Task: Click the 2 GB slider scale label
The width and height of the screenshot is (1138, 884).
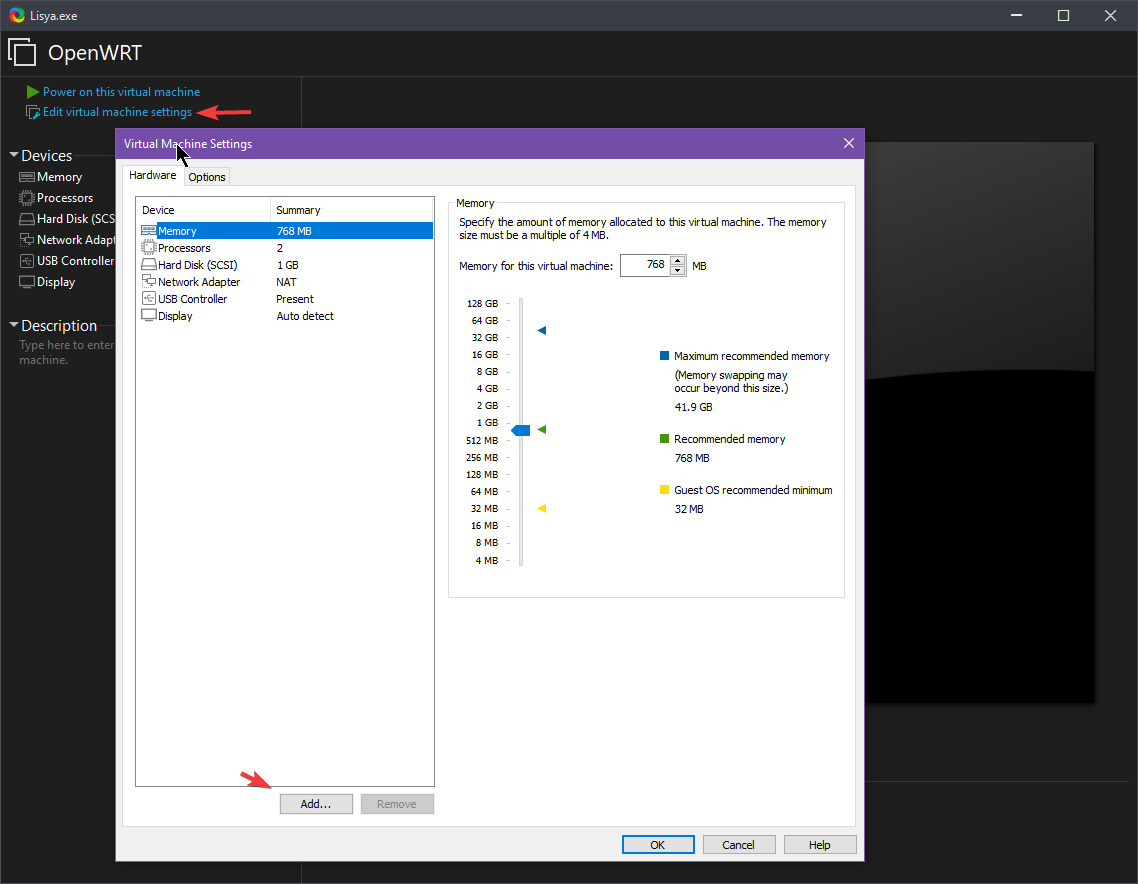Action: coord(487,406)
